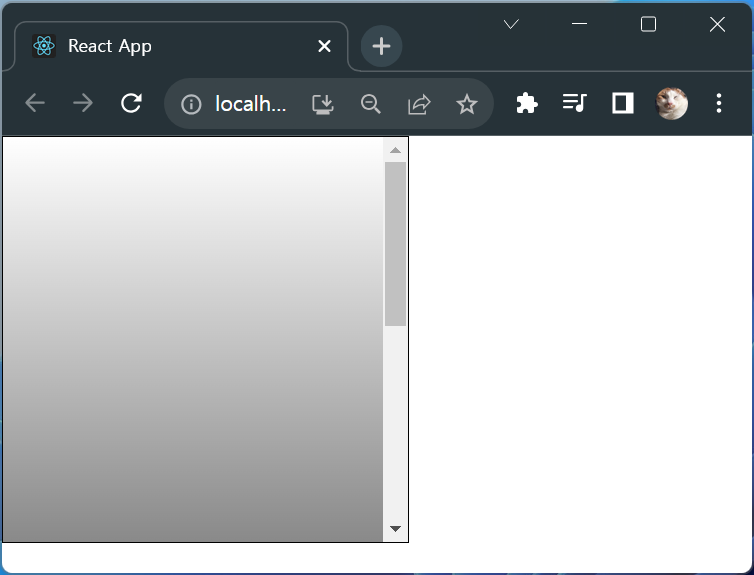Open the zoom level icon
The height and width of the screenshot is (575, 754).
click(x=371, y=104)
